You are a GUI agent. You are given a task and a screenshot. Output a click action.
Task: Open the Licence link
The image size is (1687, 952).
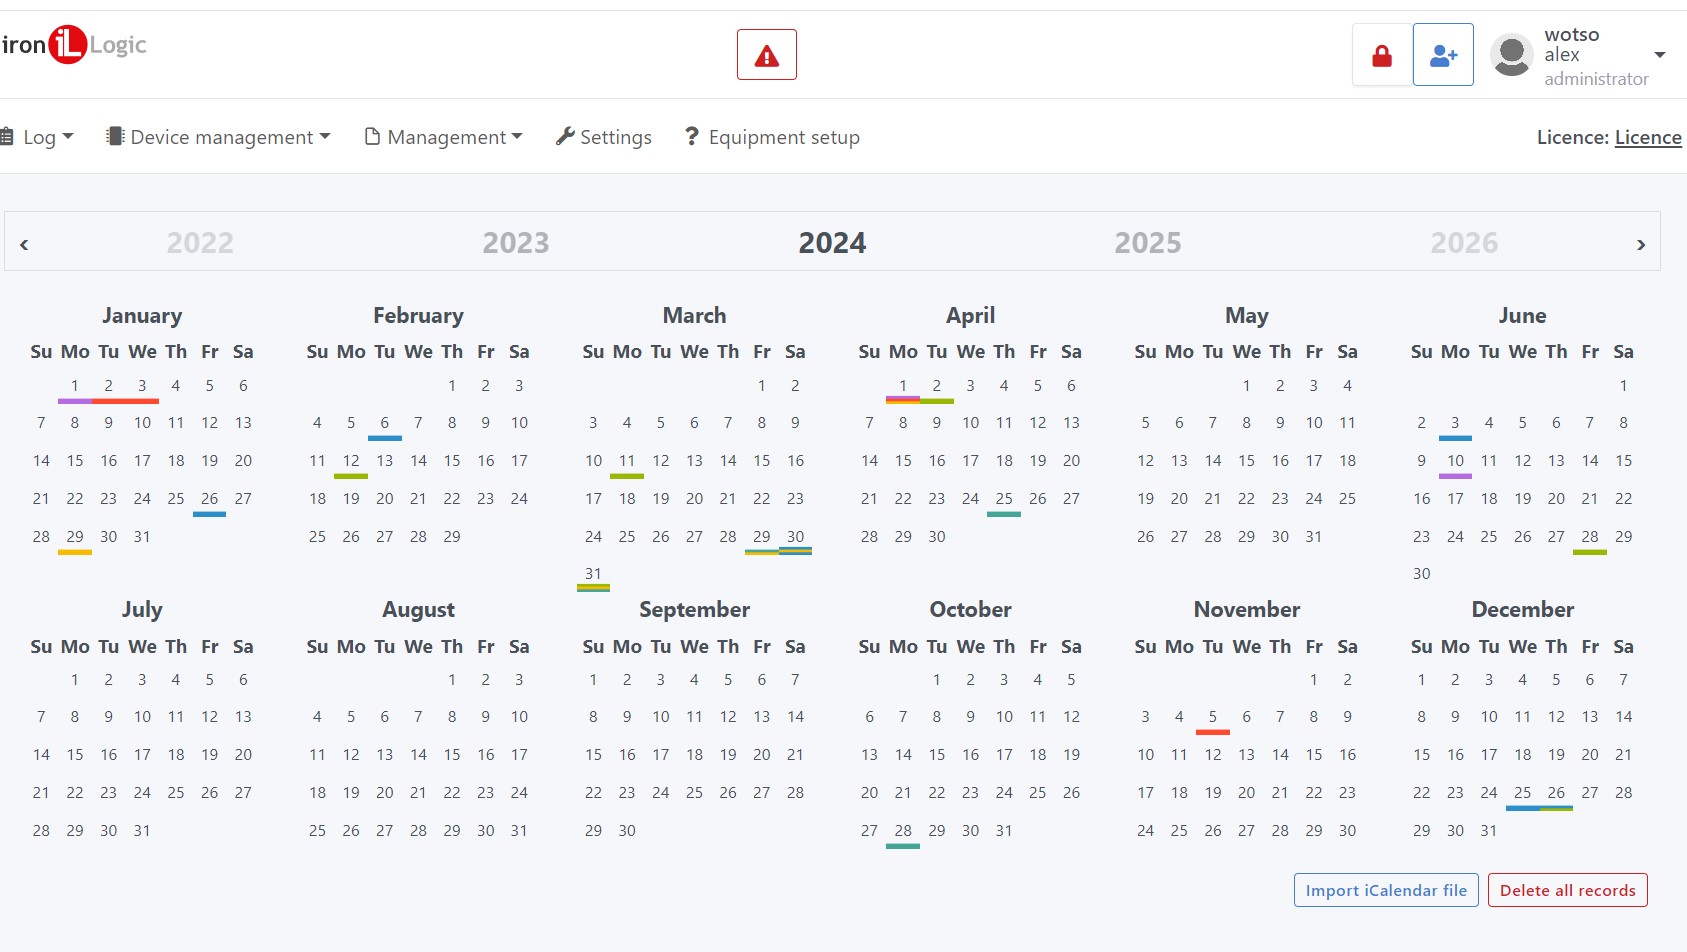point(1647,137)
